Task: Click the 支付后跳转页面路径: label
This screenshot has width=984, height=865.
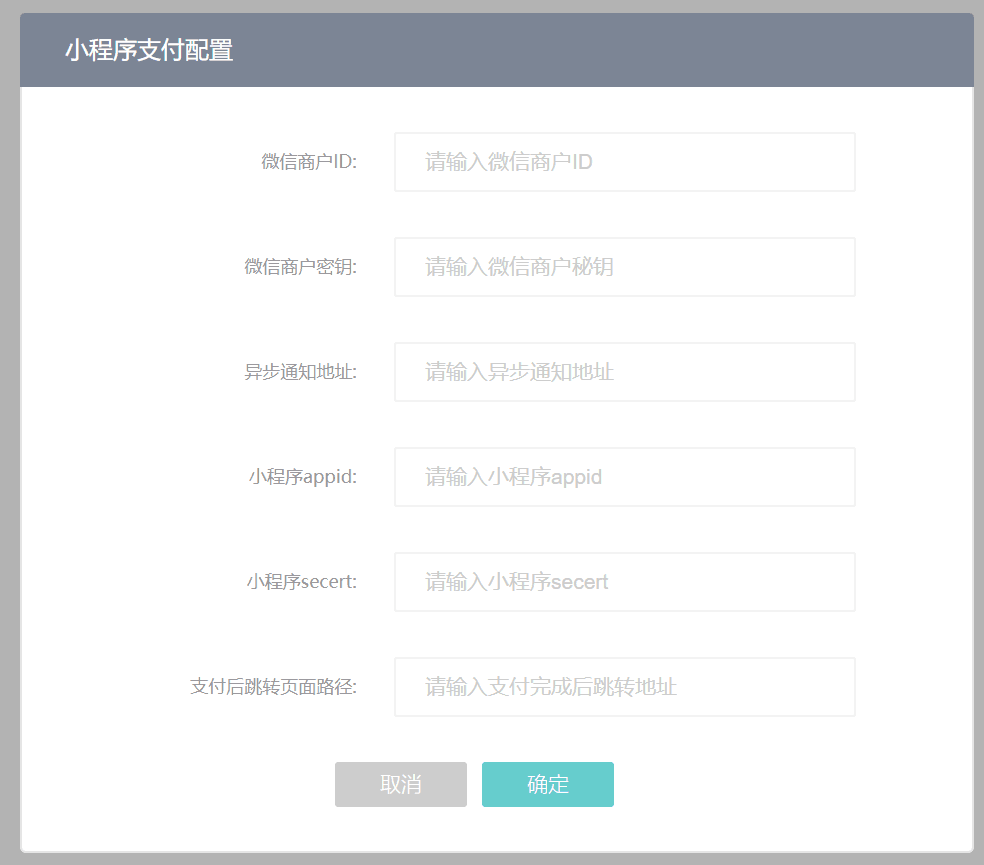Action: coord(274,687)
